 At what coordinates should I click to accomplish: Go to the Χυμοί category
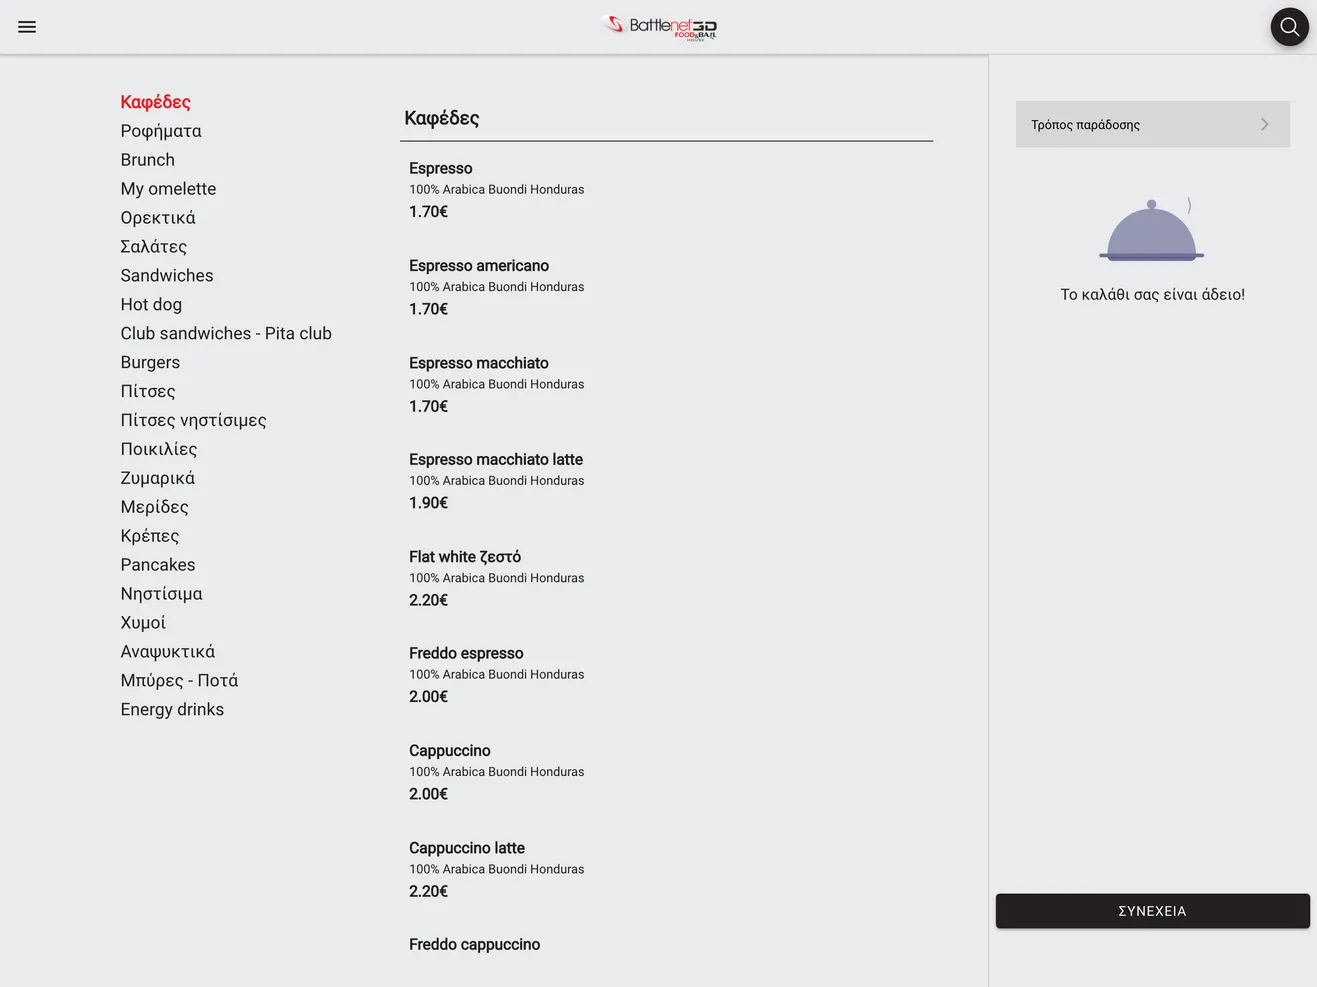(143, 624)
